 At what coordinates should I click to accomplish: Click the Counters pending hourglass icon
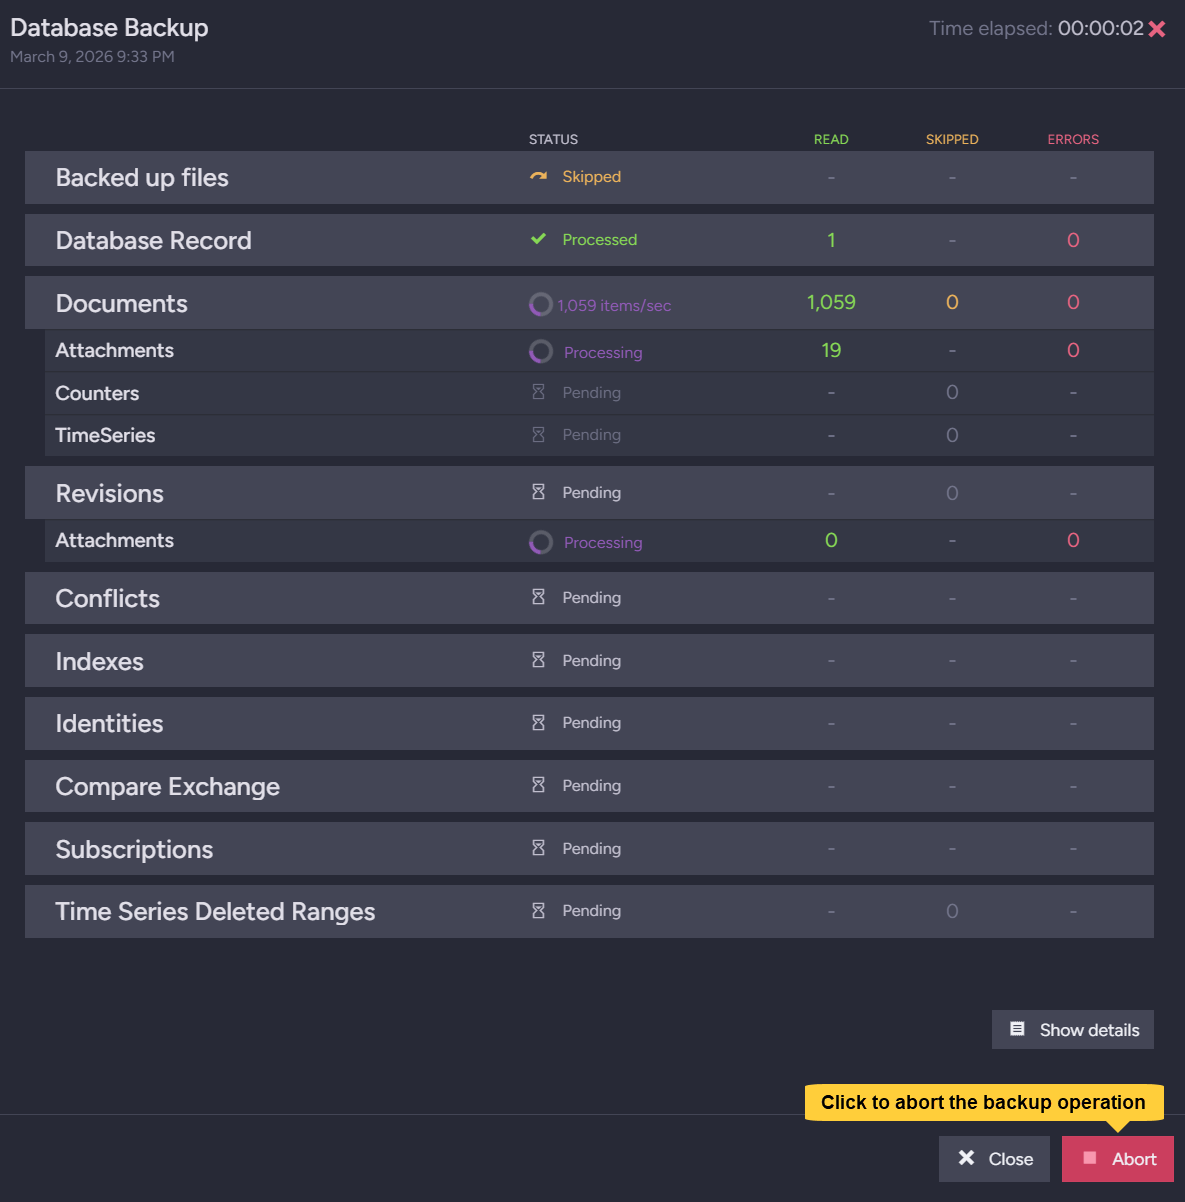[538, 392]
